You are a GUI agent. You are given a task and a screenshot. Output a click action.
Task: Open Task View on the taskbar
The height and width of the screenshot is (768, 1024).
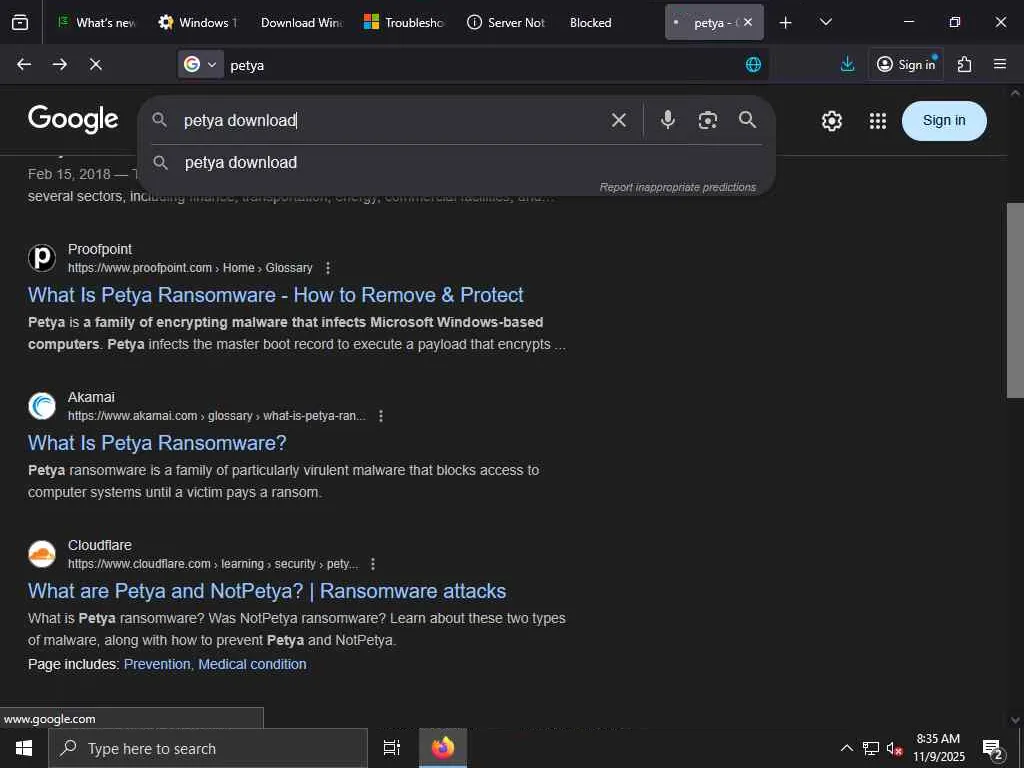[391, 748]
